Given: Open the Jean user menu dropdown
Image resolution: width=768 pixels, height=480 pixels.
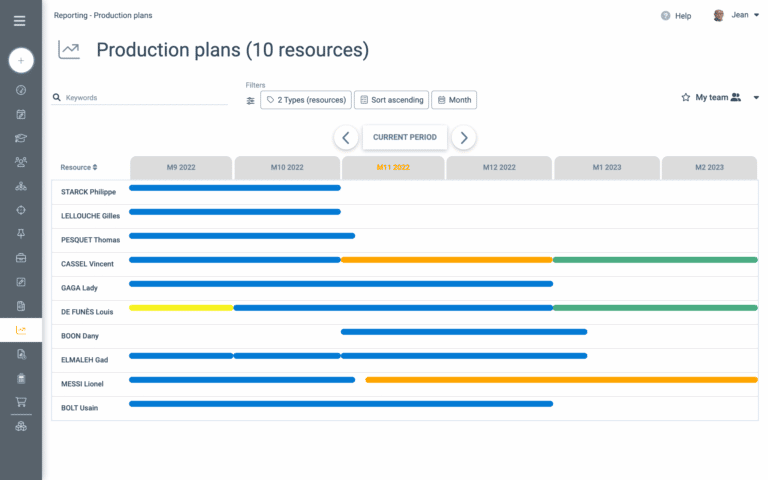Looking at the screenshot, I should pos(756,15).
